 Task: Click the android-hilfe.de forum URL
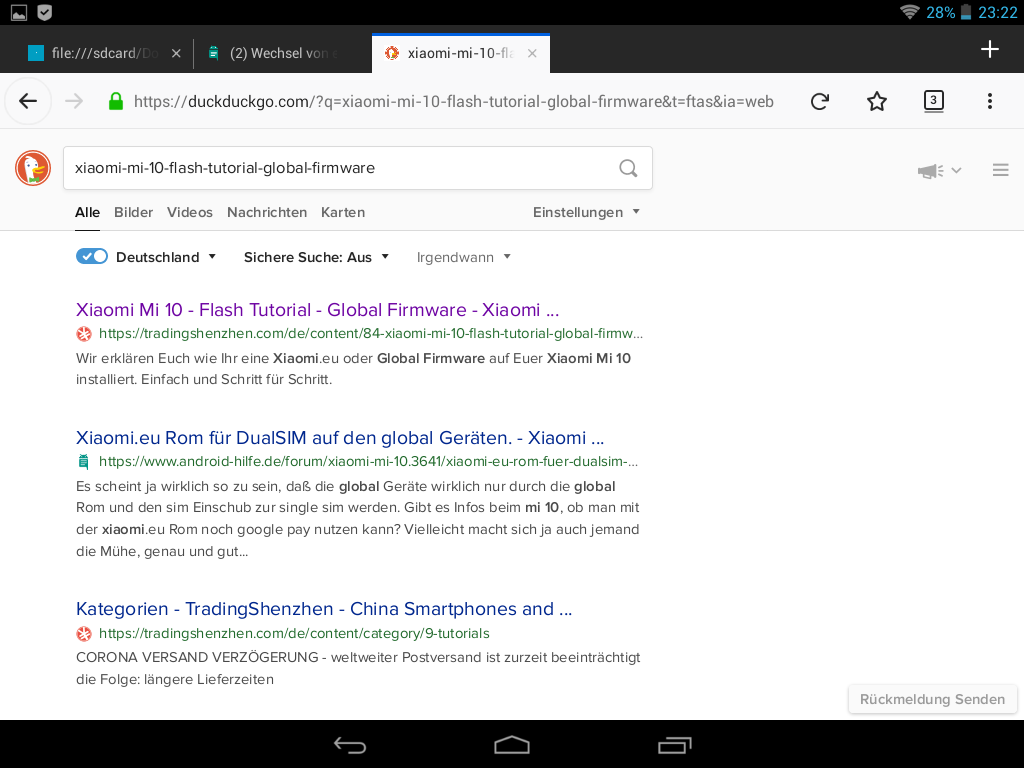point(368,462)
